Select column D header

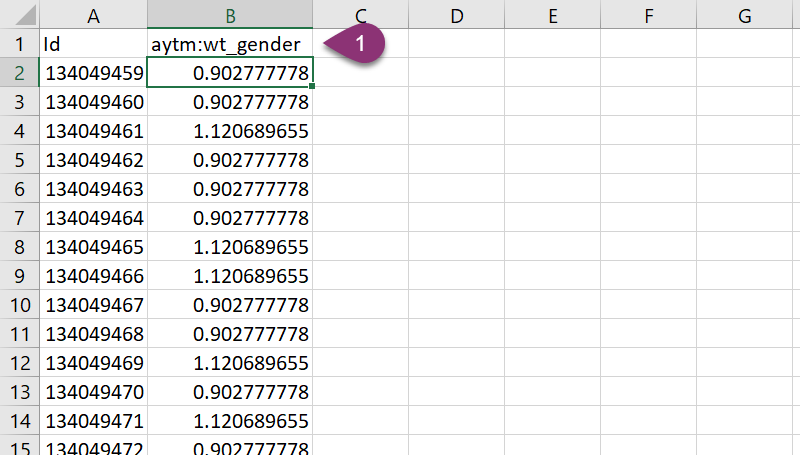[457, 15]
